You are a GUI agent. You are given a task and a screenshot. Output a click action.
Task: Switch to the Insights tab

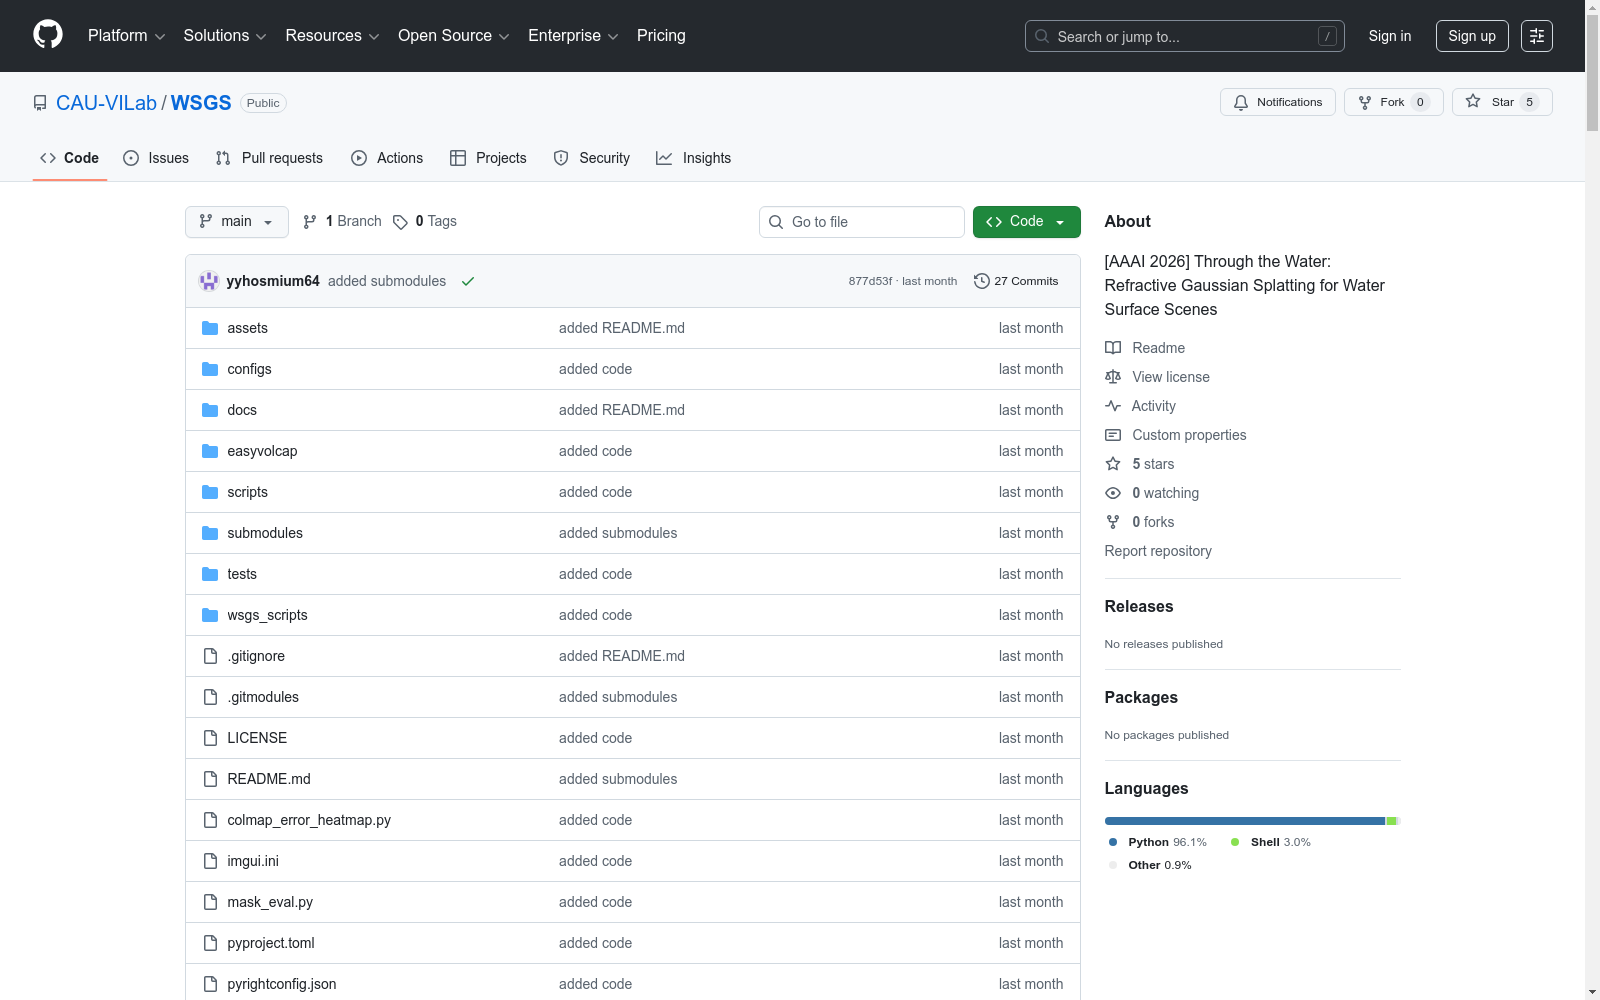(694, 158)
